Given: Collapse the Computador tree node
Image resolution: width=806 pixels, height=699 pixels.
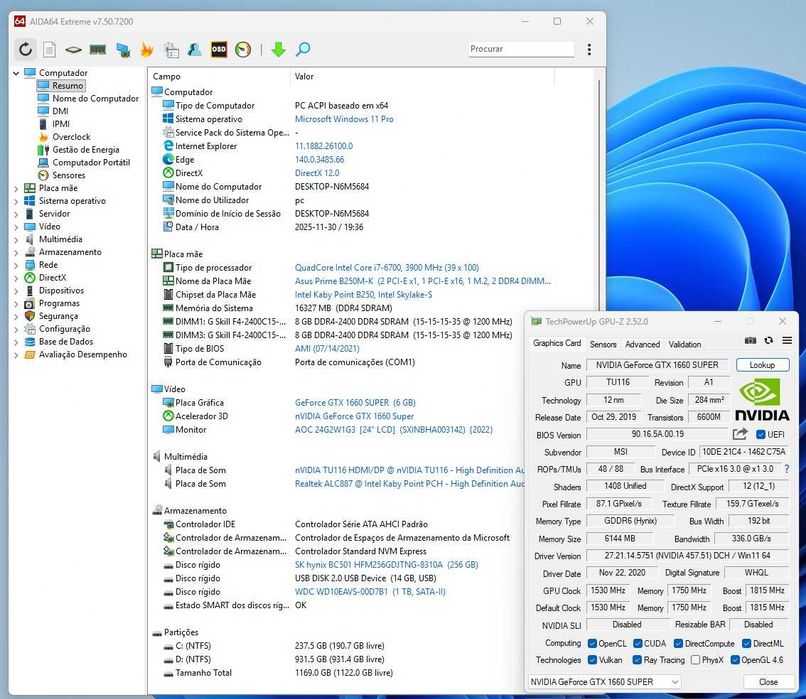Looking at the screenshot, I should point(16,73).
